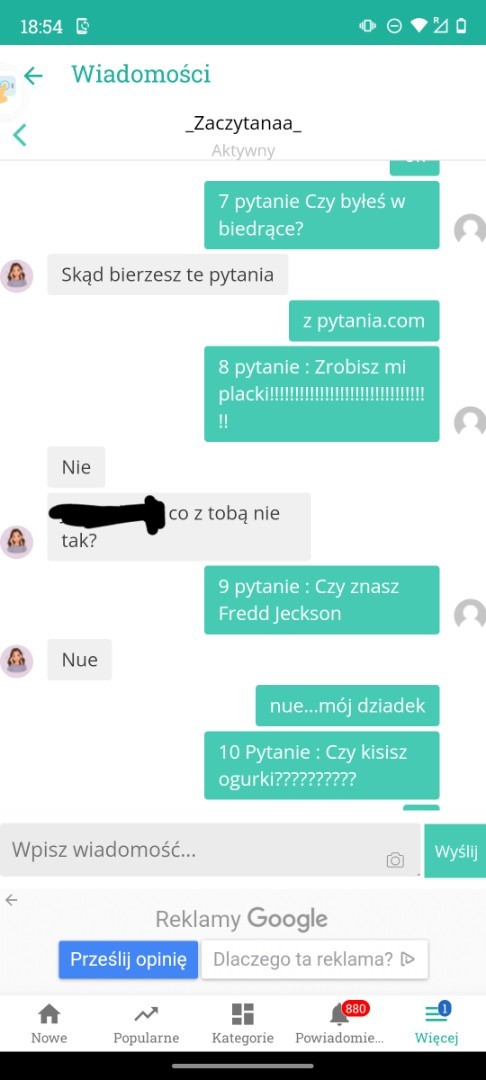
Task: Tap the floating app icon at top left edge
Action: pos(8,90)
